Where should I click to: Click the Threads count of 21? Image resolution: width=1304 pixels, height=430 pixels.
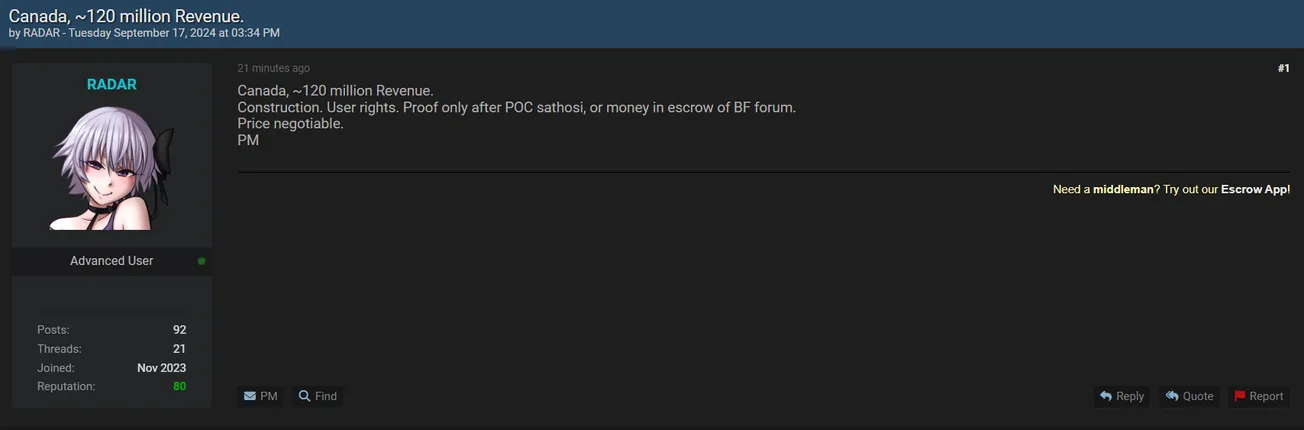click(179, 349)
